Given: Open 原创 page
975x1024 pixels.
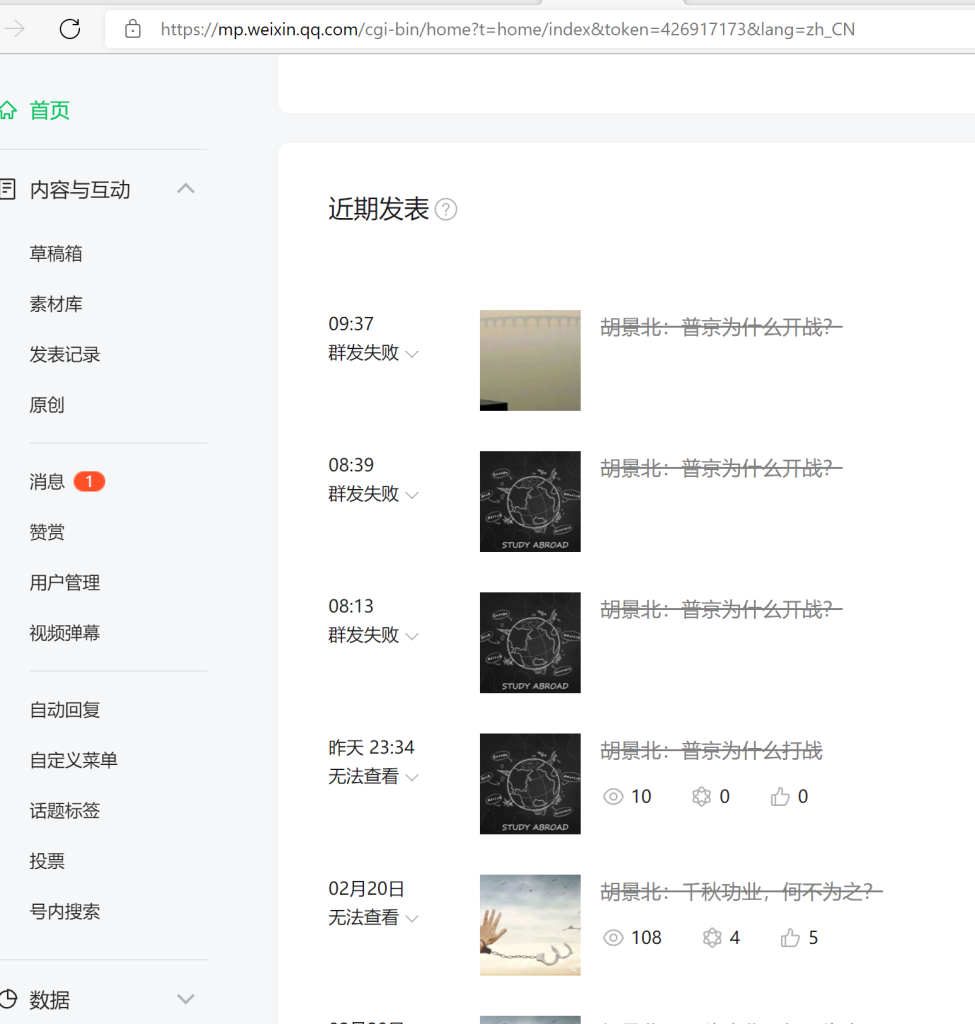Looking at the screenshot, I should [47, 405].
